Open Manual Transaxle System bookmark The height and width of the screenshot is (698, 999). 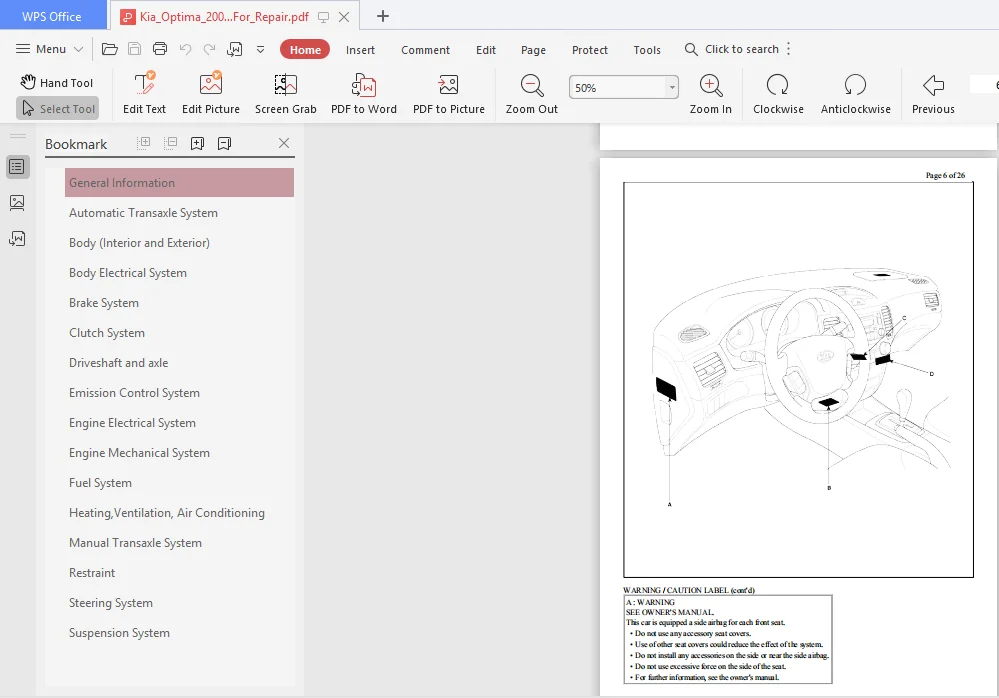(x=135, y=543)
